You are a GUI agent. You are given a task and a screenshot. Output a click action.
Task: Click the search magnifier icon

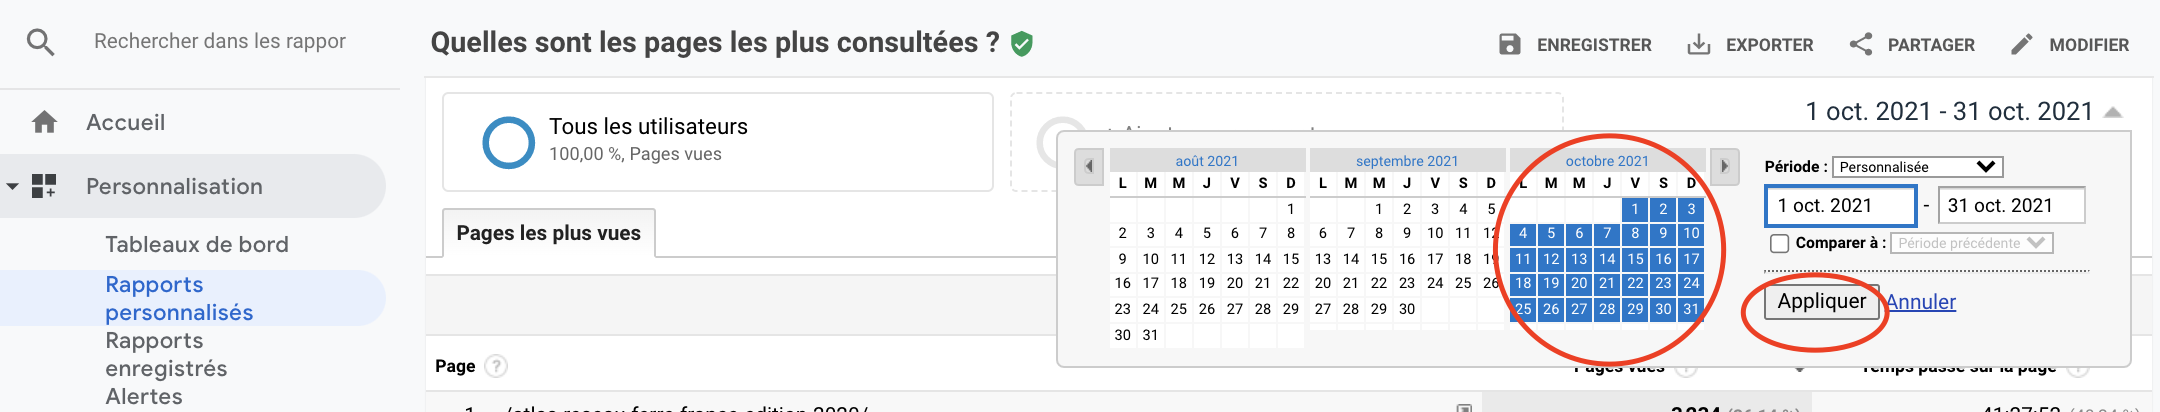click(x=40, y=42)
